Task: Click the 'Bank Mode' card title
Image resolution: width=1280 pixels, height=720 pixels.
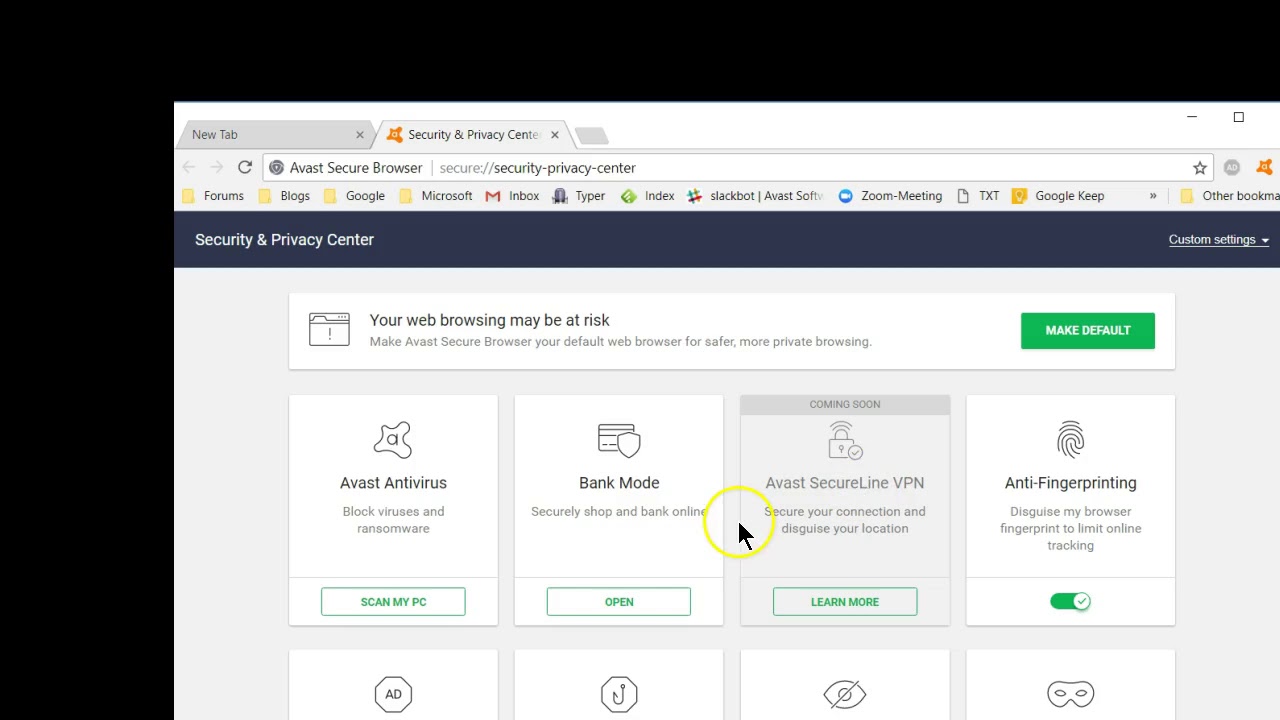Action: pos(619,483)
